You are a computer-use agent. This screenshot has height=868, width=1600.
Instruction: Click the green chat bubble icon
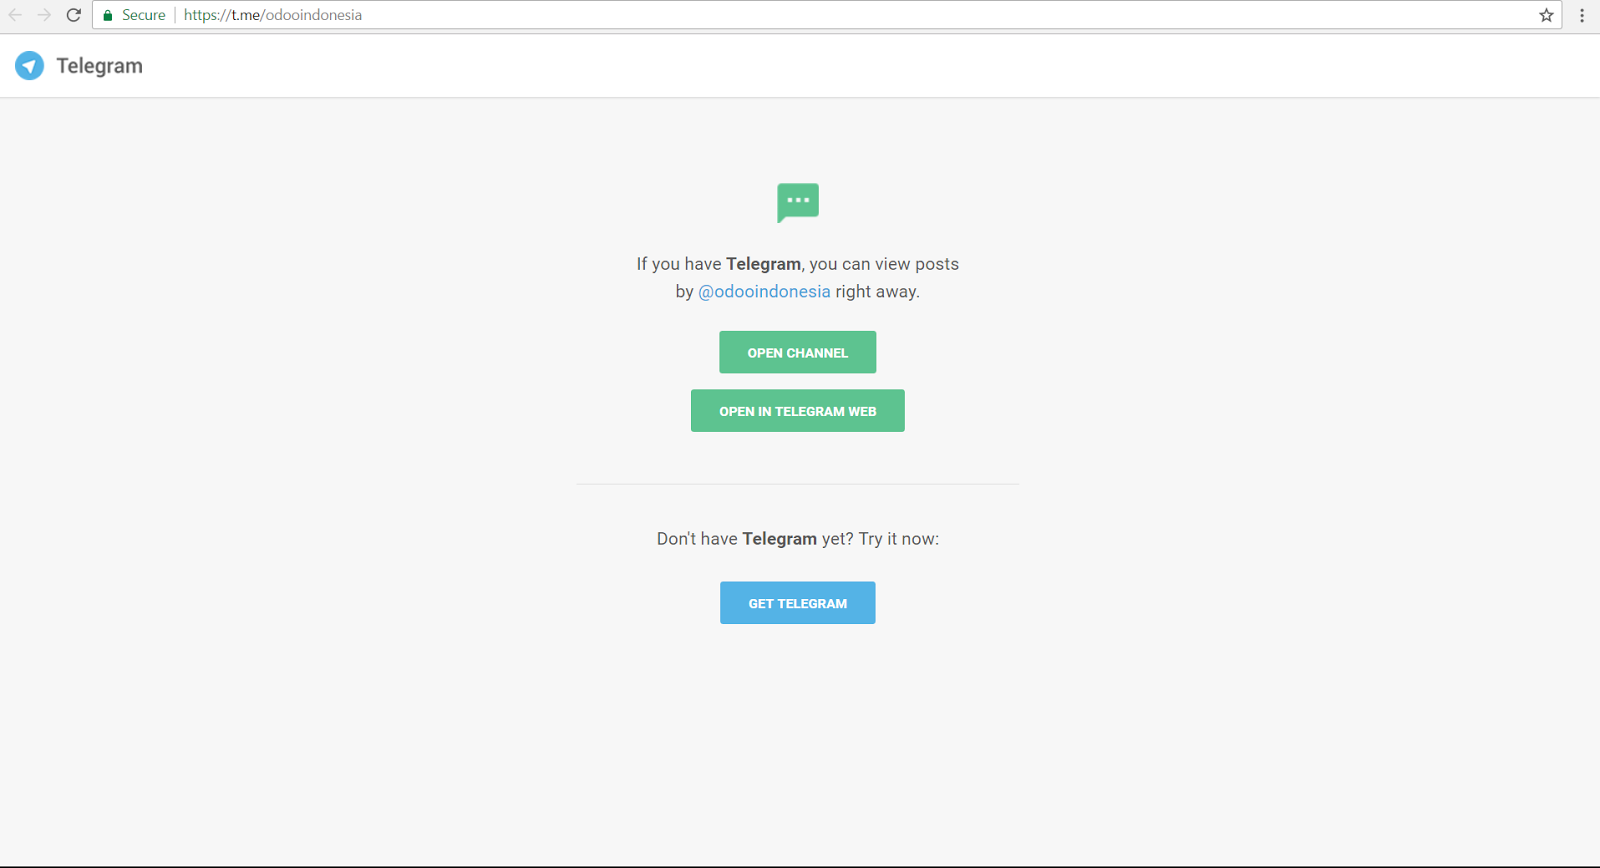click(x=798, y=203)
